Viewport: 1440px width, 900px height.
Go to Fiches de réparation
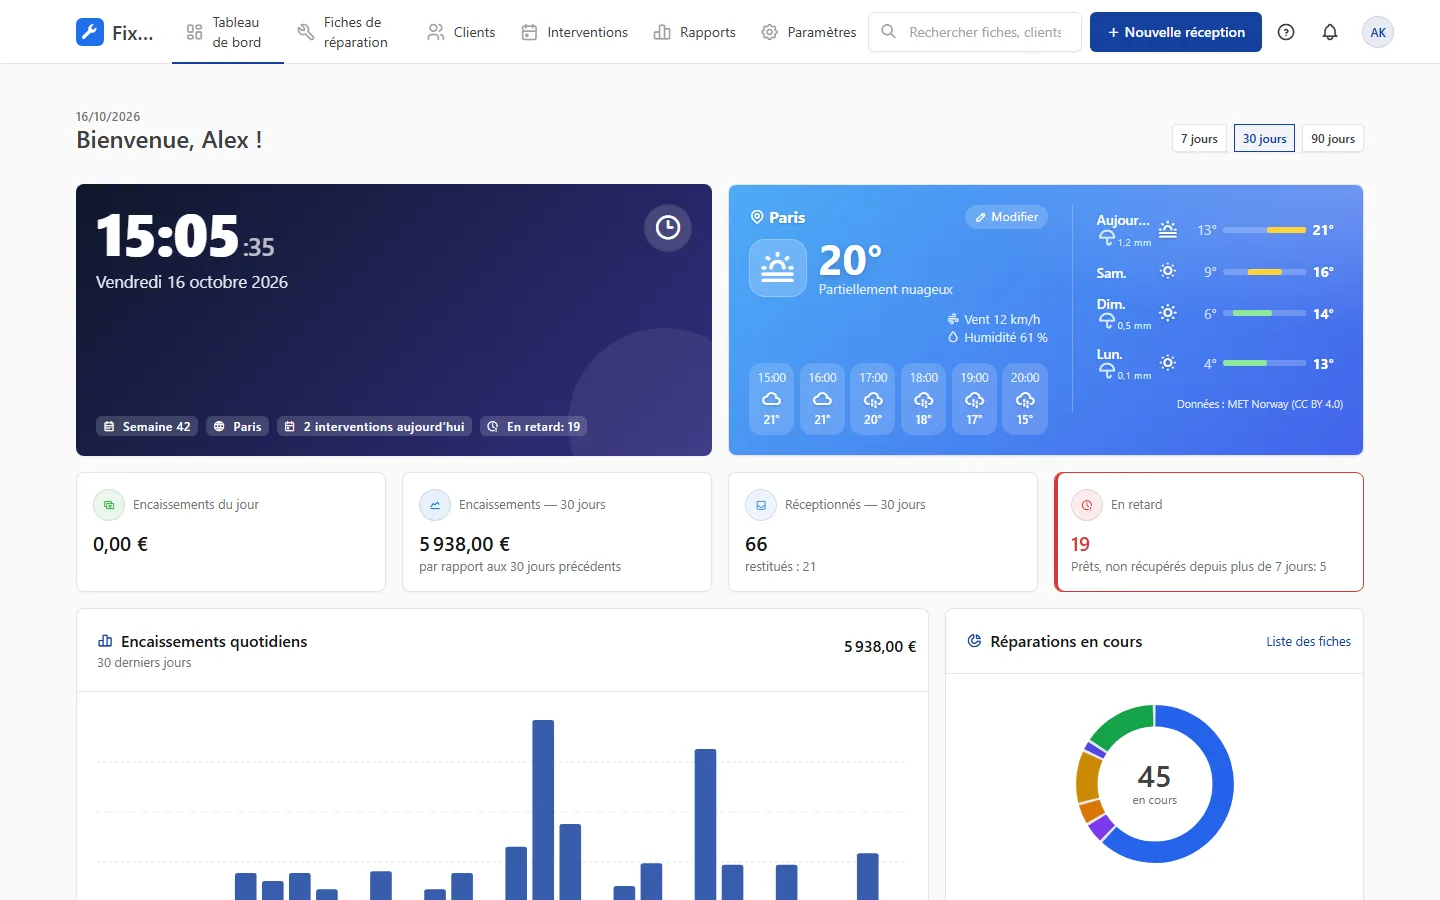(x=345, y=32)
